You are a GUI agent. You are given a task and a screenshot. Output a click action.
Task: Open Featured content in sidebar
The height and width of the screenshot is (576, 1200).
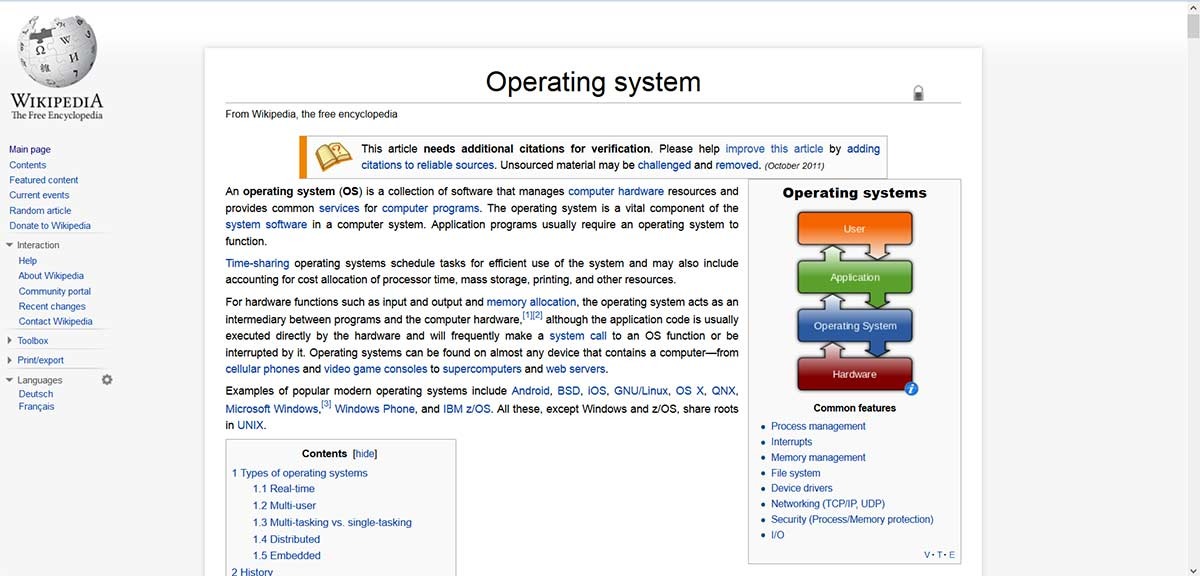(44, 180)
